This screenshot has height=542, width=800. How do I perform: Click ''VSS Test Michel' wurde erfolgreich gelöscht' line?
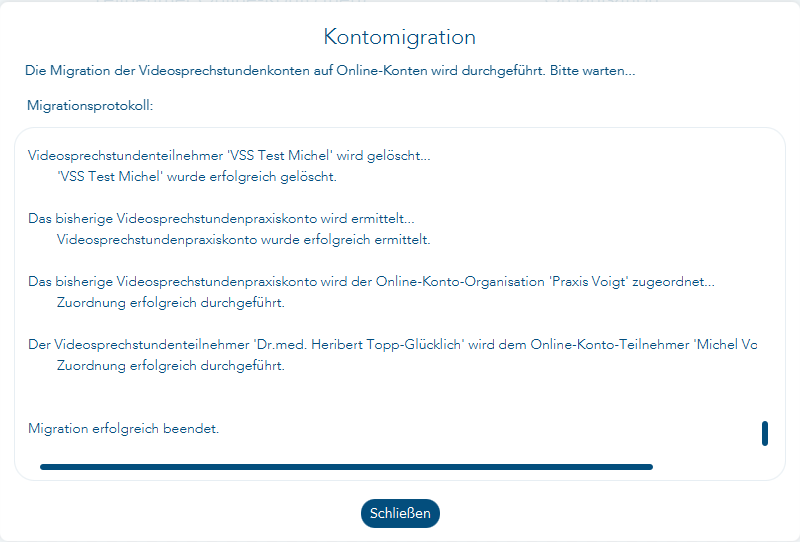(197, 177)
